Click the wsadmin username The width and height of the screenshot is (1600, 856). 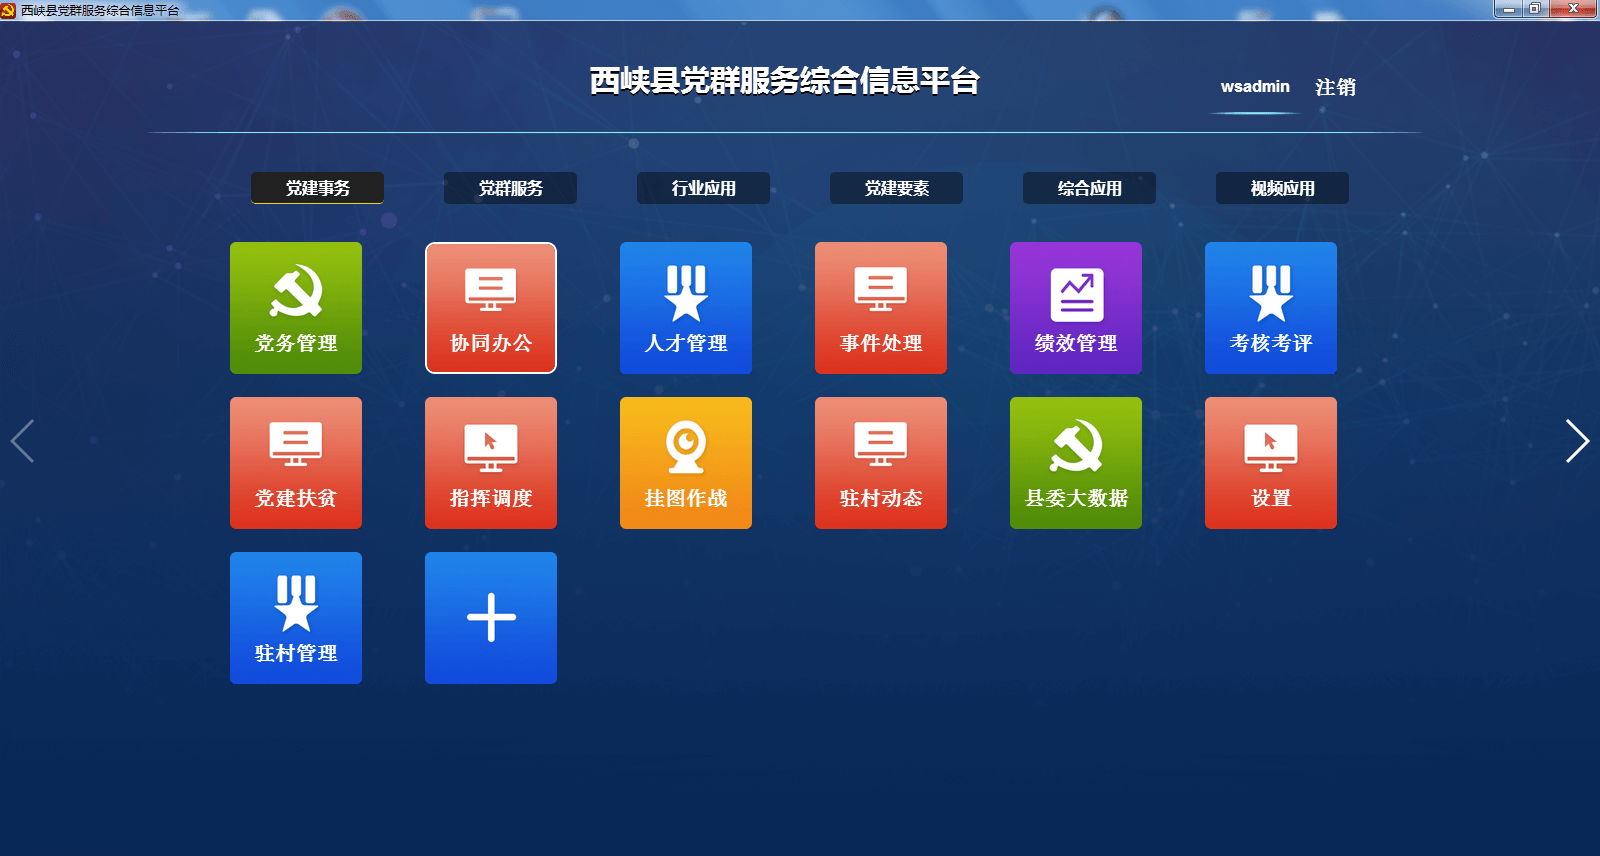click(1255, 87)
